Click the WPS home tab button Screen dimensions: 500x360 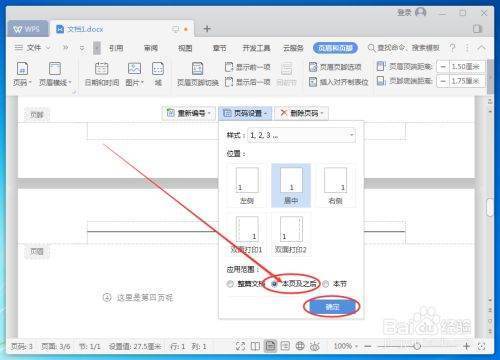pyautogui.click(x=27, y=29)
